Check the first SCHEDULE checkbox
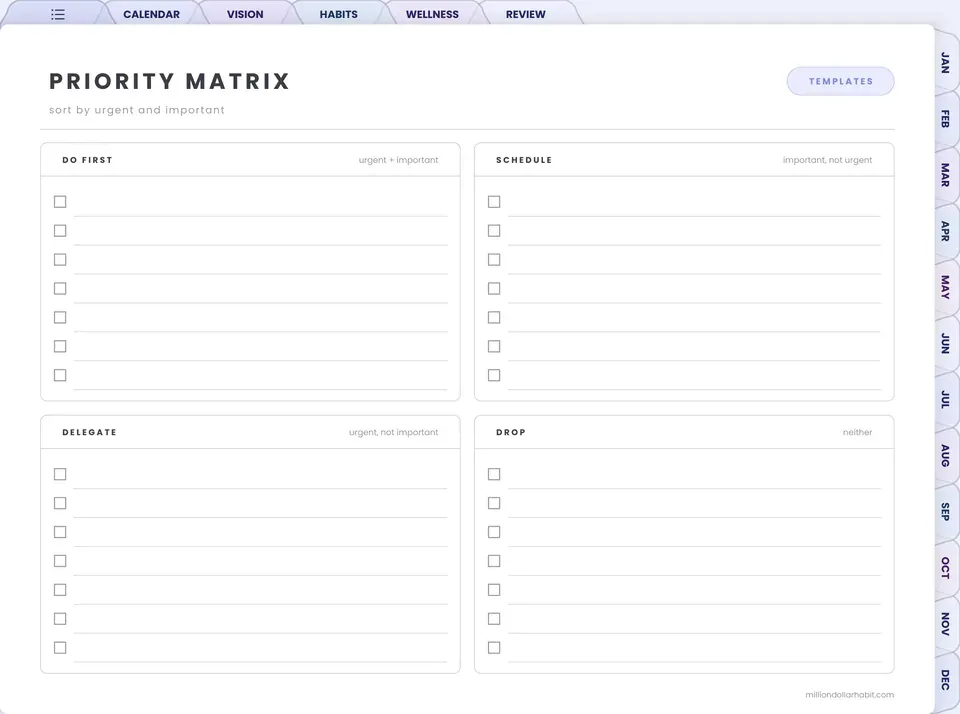The width and height of the screenshot is (960, 714). (494, 201)
